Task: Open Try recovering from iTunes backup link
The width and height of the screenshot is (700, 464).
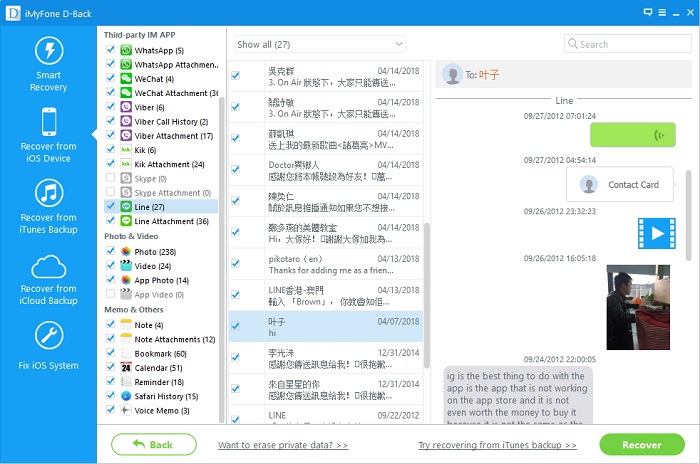Action: tap(497, 445)
